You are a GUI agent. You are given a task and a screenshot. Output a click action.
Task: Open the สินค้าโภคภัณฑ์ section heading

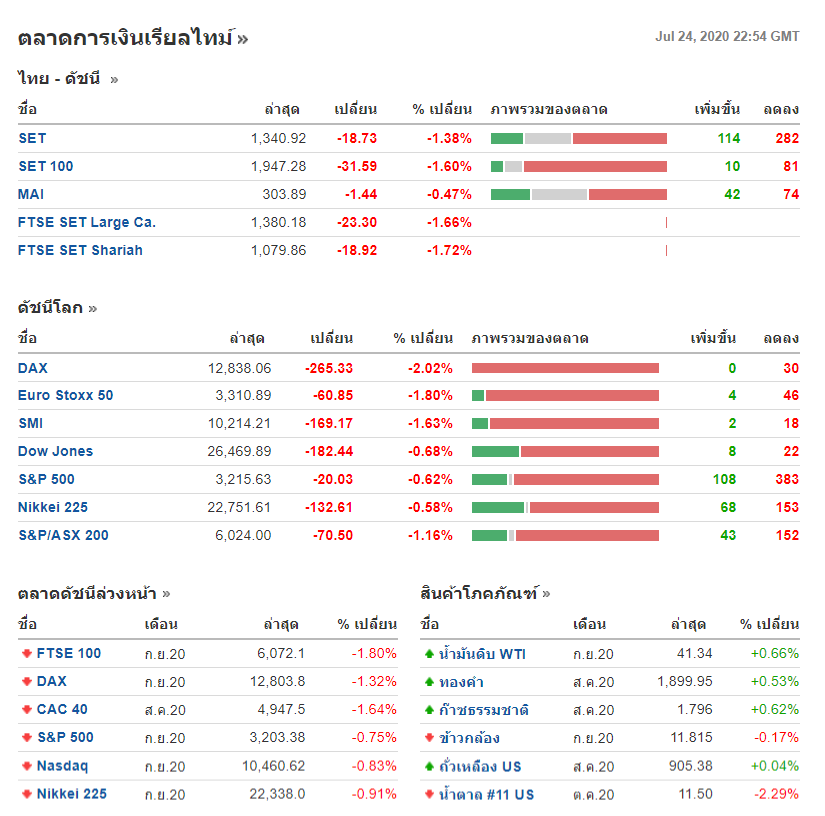(x=478, y=593)
